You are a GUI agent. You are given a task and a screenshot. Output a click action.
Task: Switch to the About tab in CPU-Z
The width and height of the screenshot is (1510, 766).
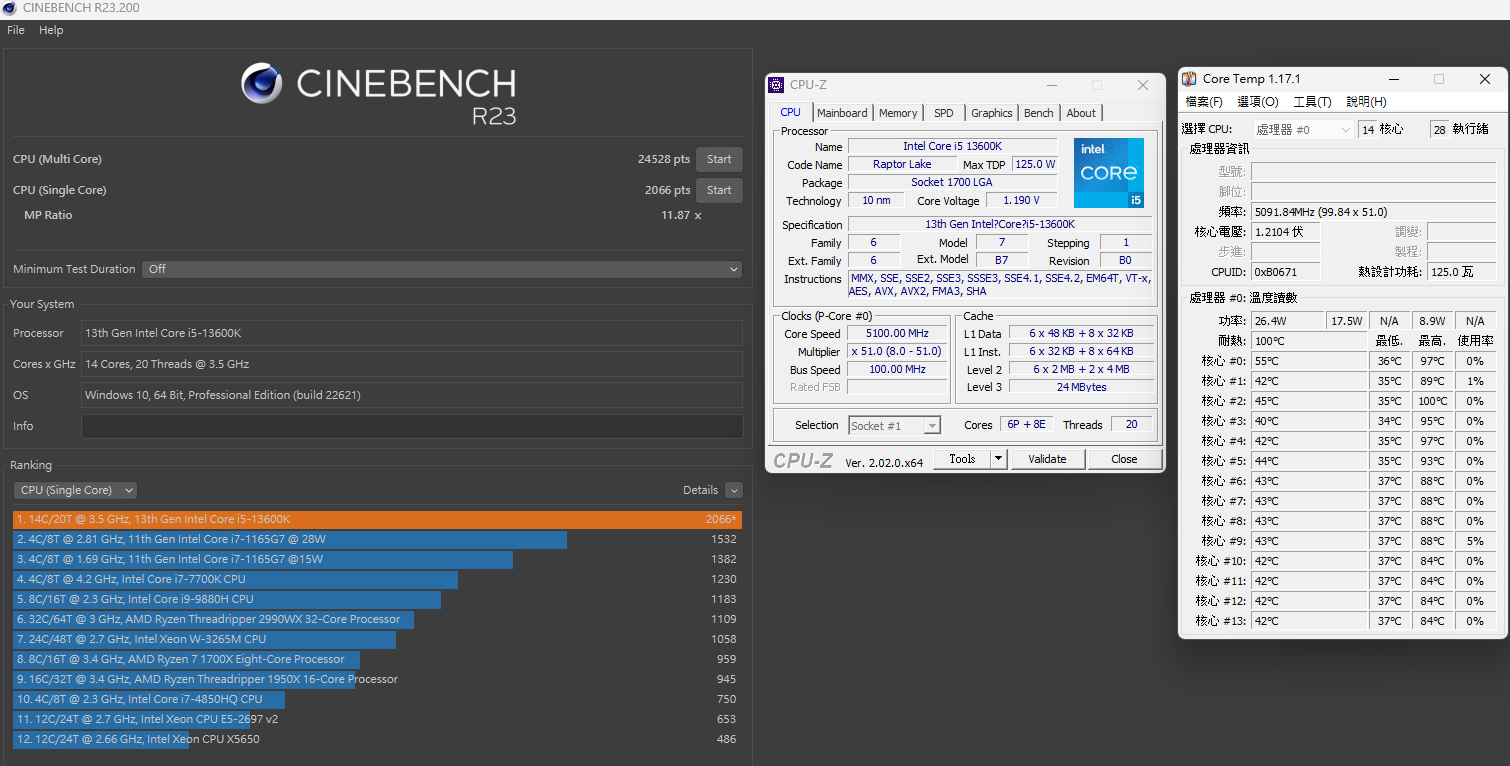tap(1081, 113)
